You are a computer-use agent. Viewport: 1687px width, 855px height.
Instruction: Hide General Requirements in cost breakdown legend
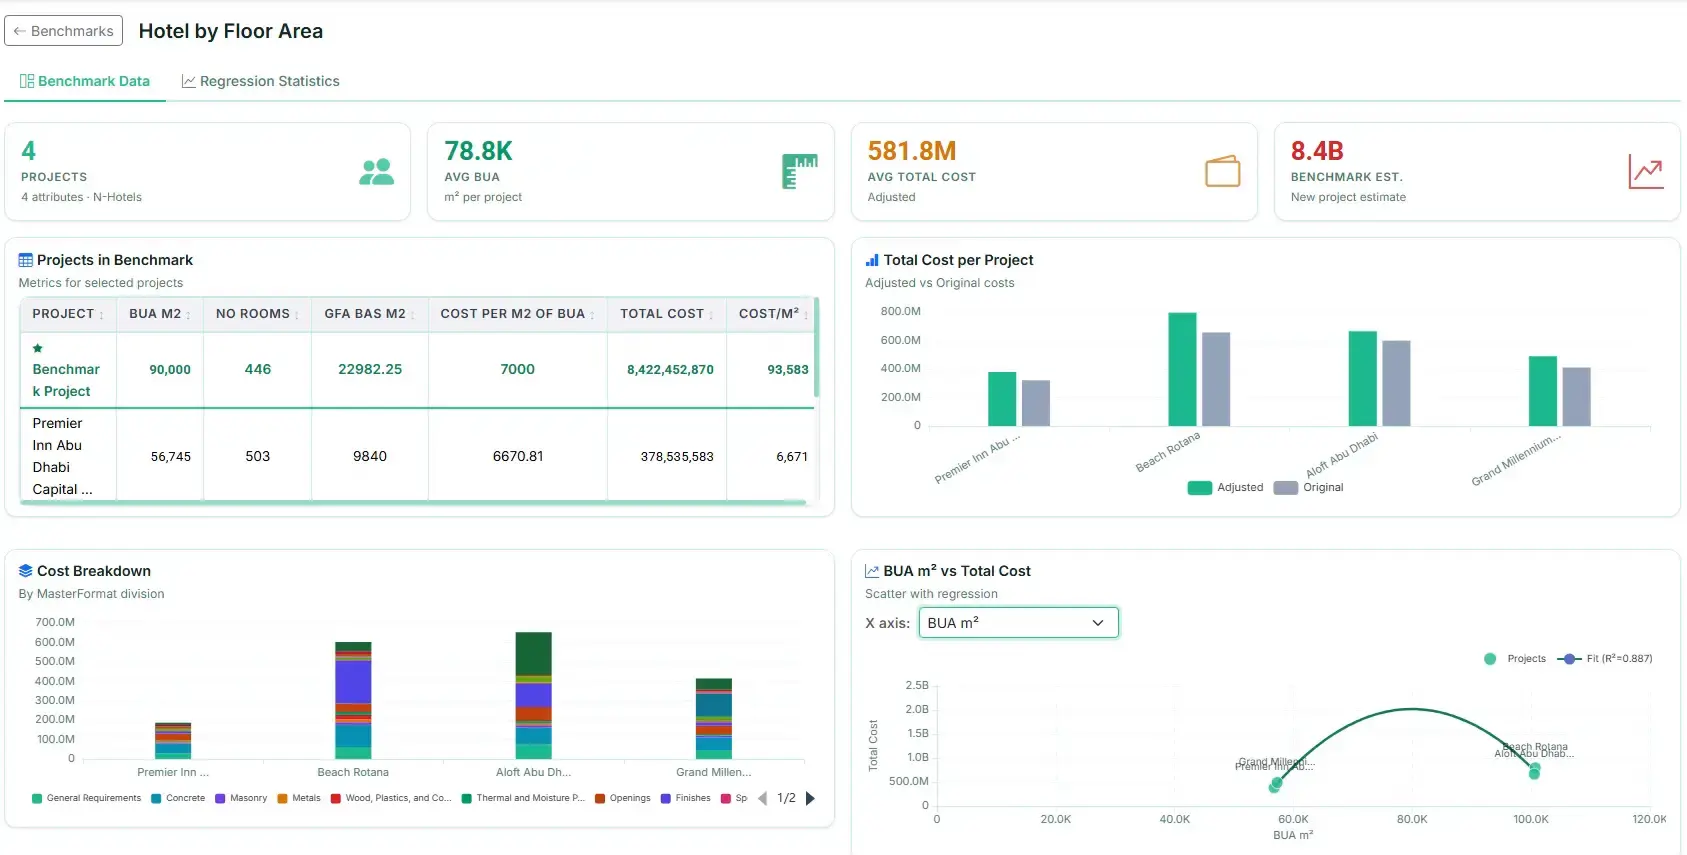[87, 798]
